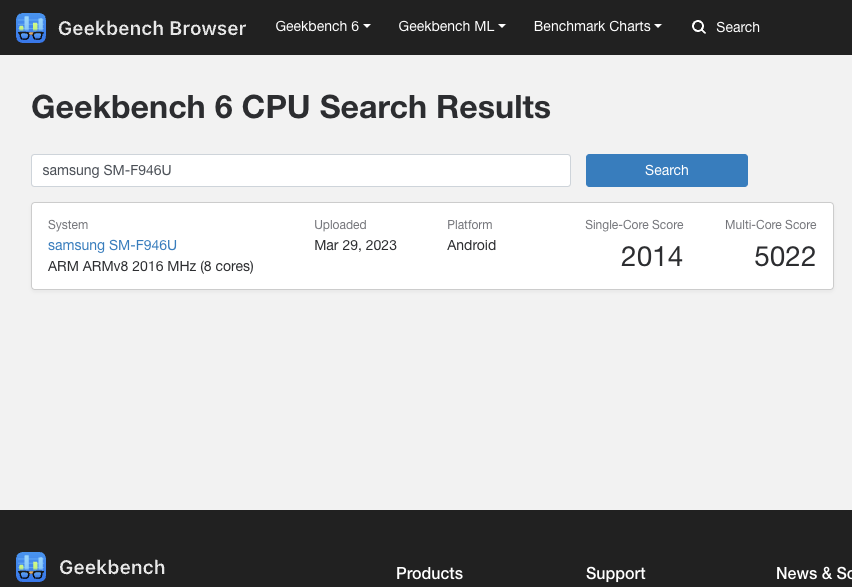
Task: Click the Geekbench wordmark in the footer
Action: pyautogui.click(x=112, y=567)
